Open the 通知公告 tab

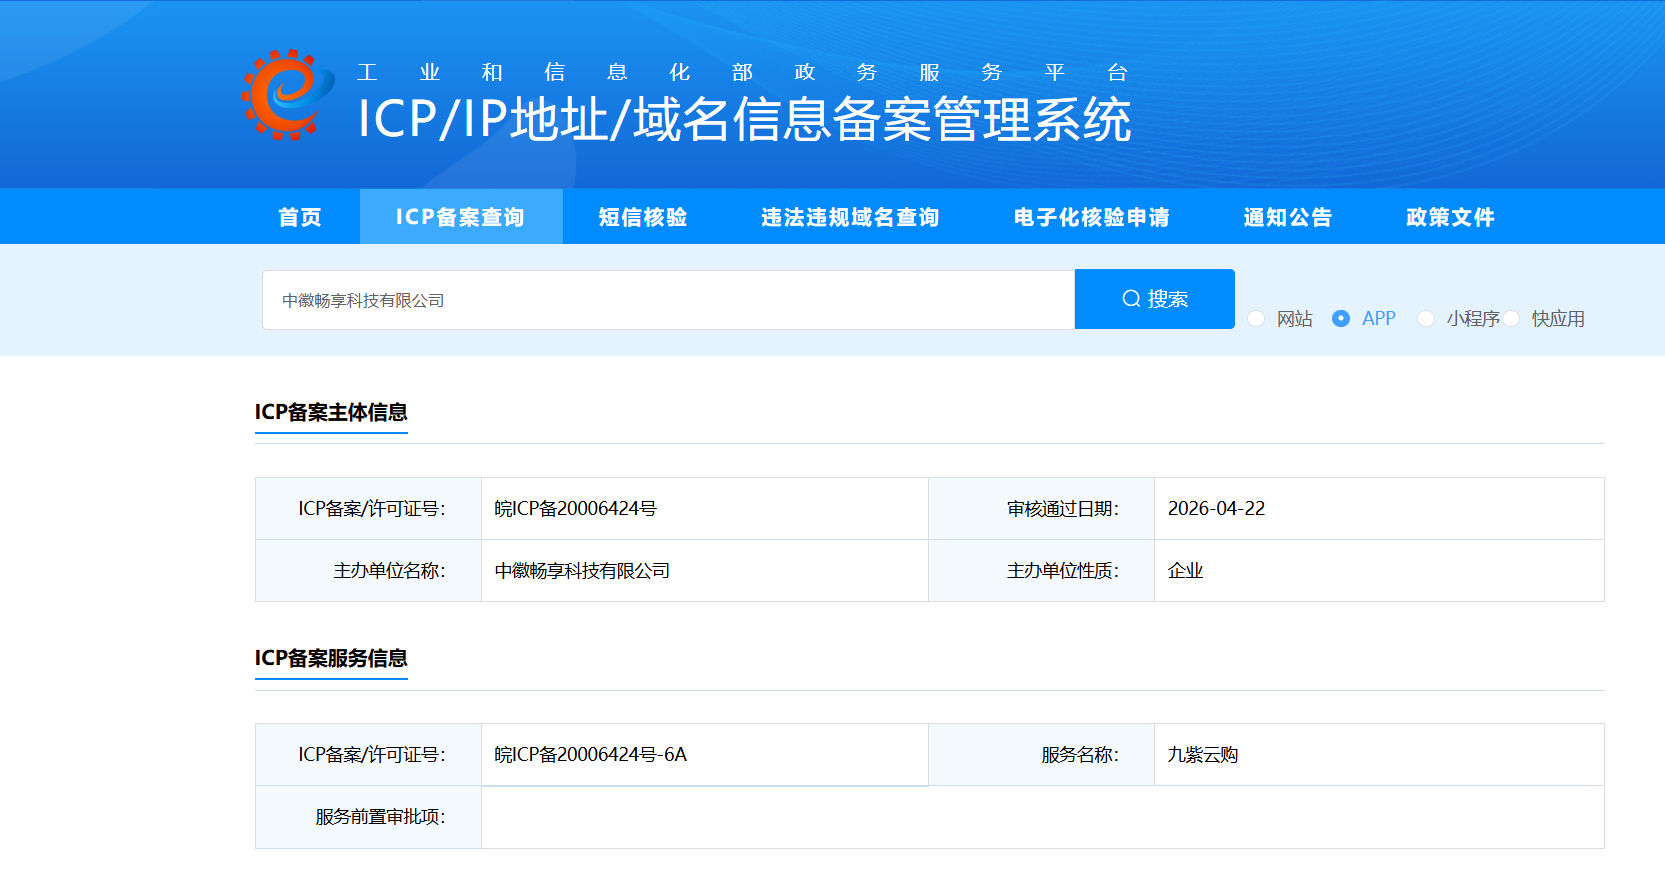1288,217
